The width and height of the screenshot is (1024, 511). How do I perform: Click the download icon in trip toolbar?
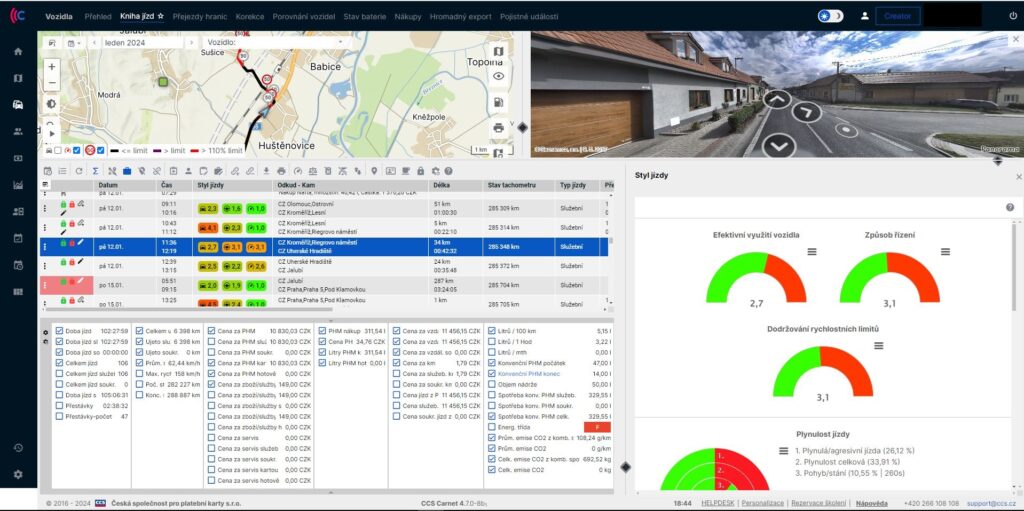point(266,171)
